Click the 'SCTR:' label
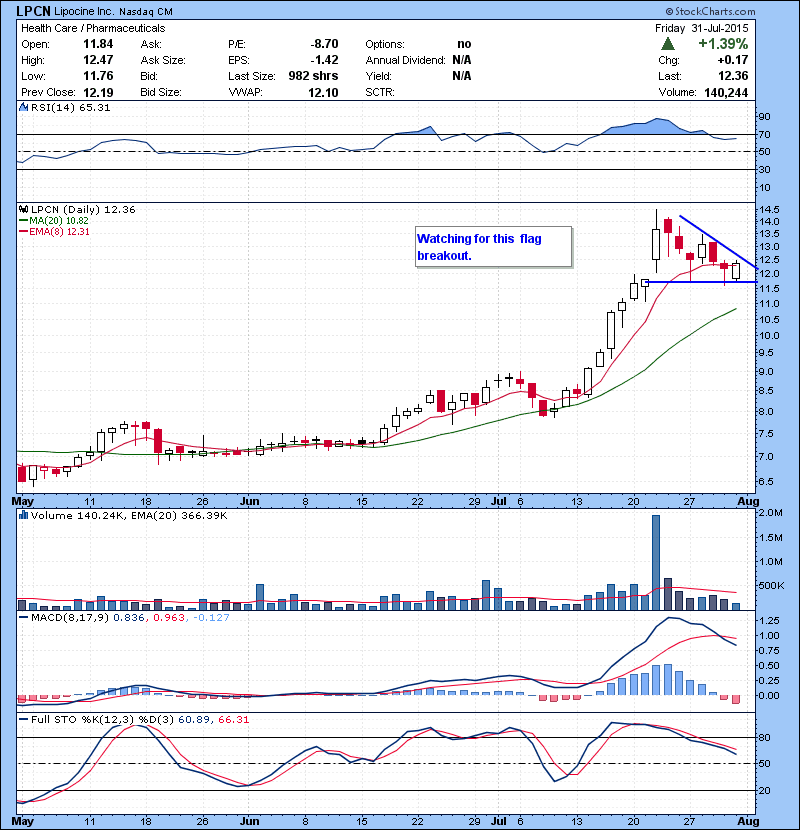The height and width of the screenshot is (830, 800). click(380, 92)
